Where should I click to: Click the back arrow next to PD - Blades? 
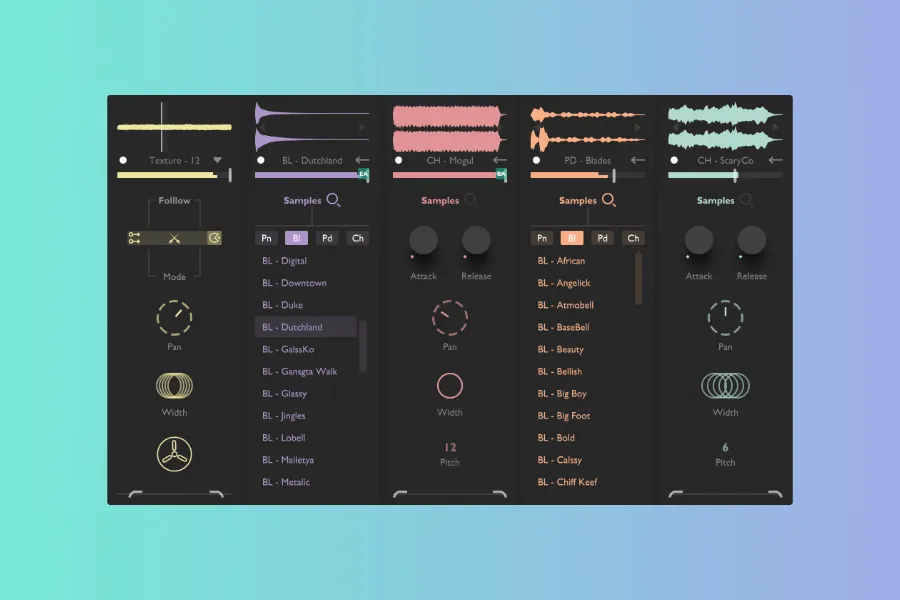(x=637, y=160)
